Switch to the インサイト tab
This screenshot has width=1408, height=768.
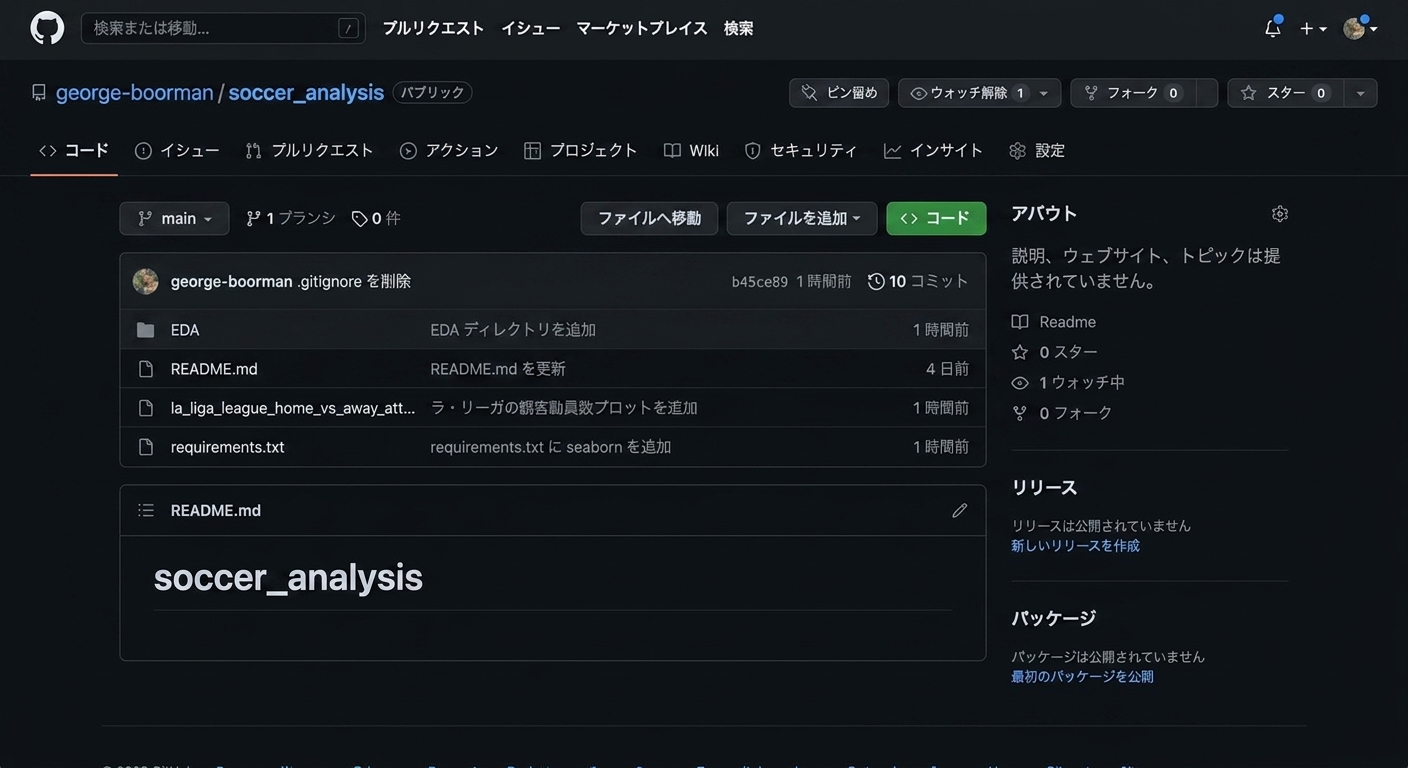point(934,150)
